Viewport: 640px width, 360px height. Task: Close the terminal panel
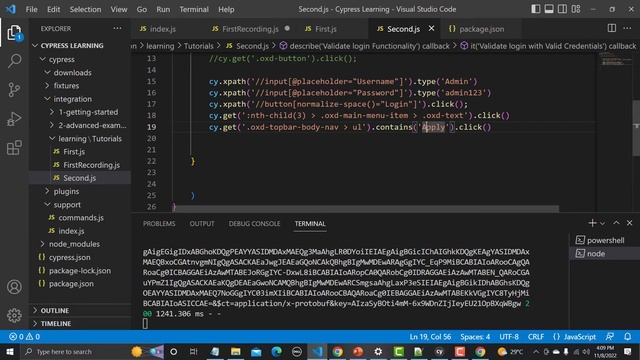coord(629,223)
